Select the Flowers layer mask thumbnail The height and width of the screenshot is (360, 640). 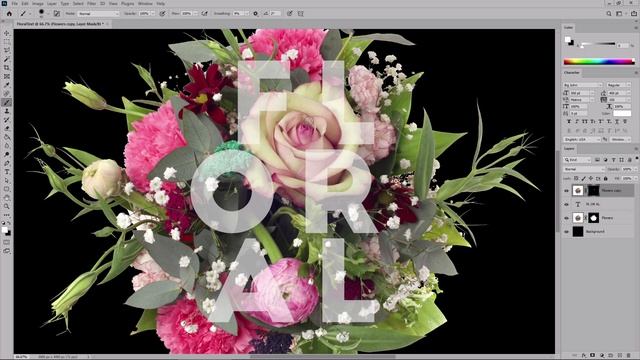tap(593, 218)
